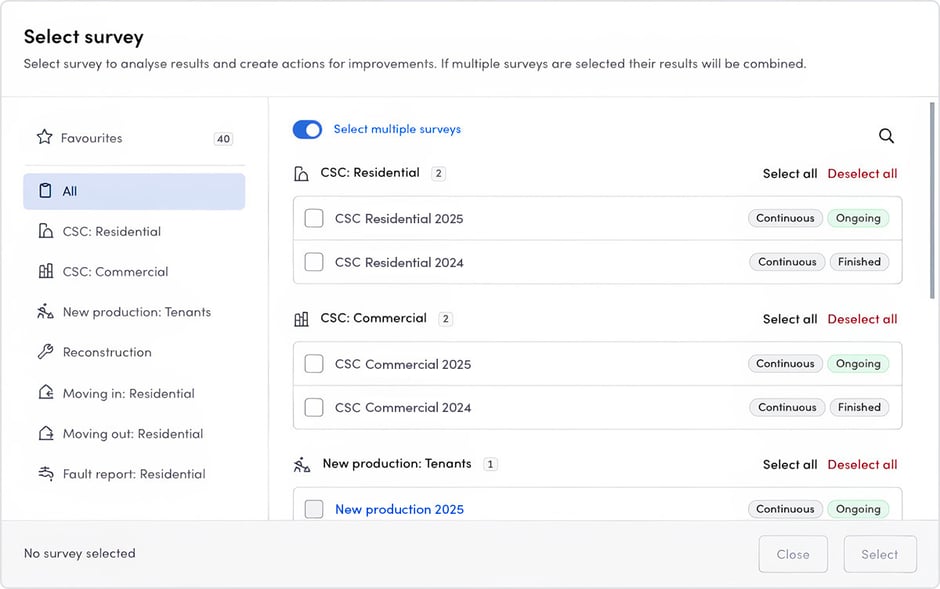Click the Select multiple surveys label
Screen dimensions: 940x589
[397, 129]
